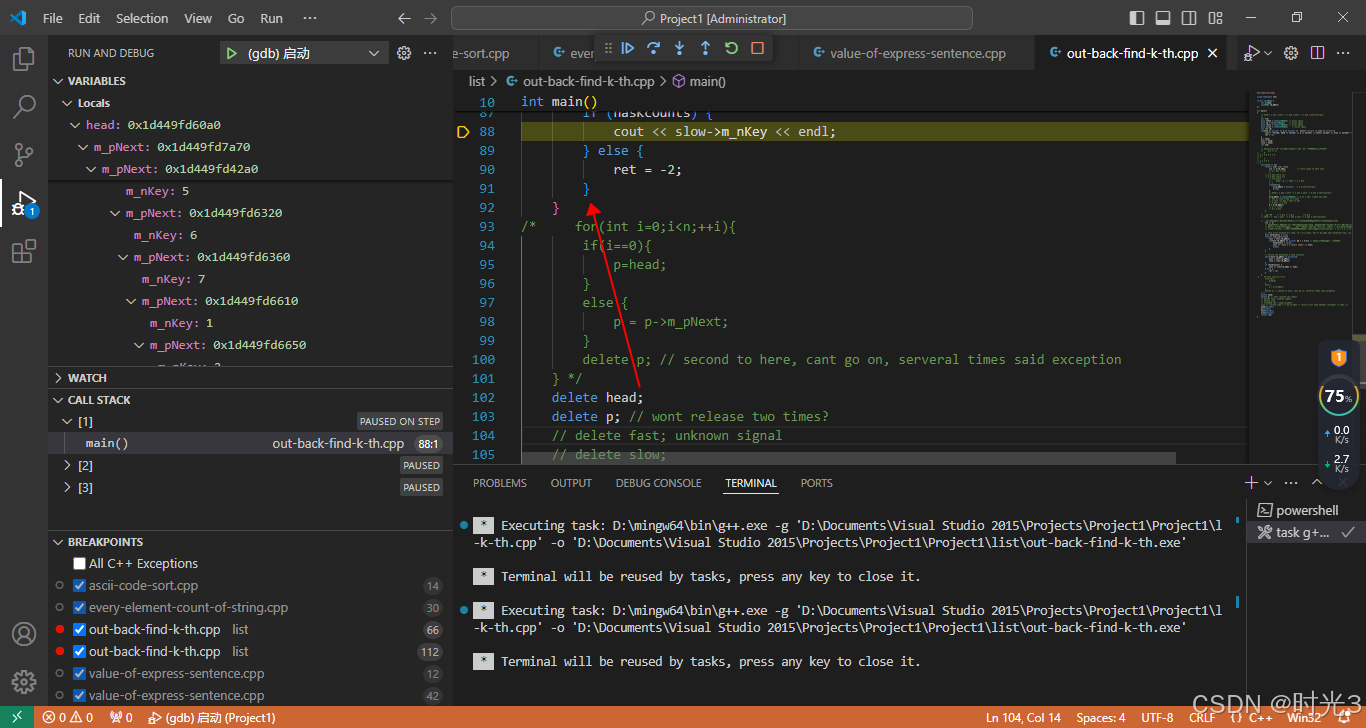This screenshot has width=1366, height=728.
Task: Open the Extensions view
Action: coord(24,251)
